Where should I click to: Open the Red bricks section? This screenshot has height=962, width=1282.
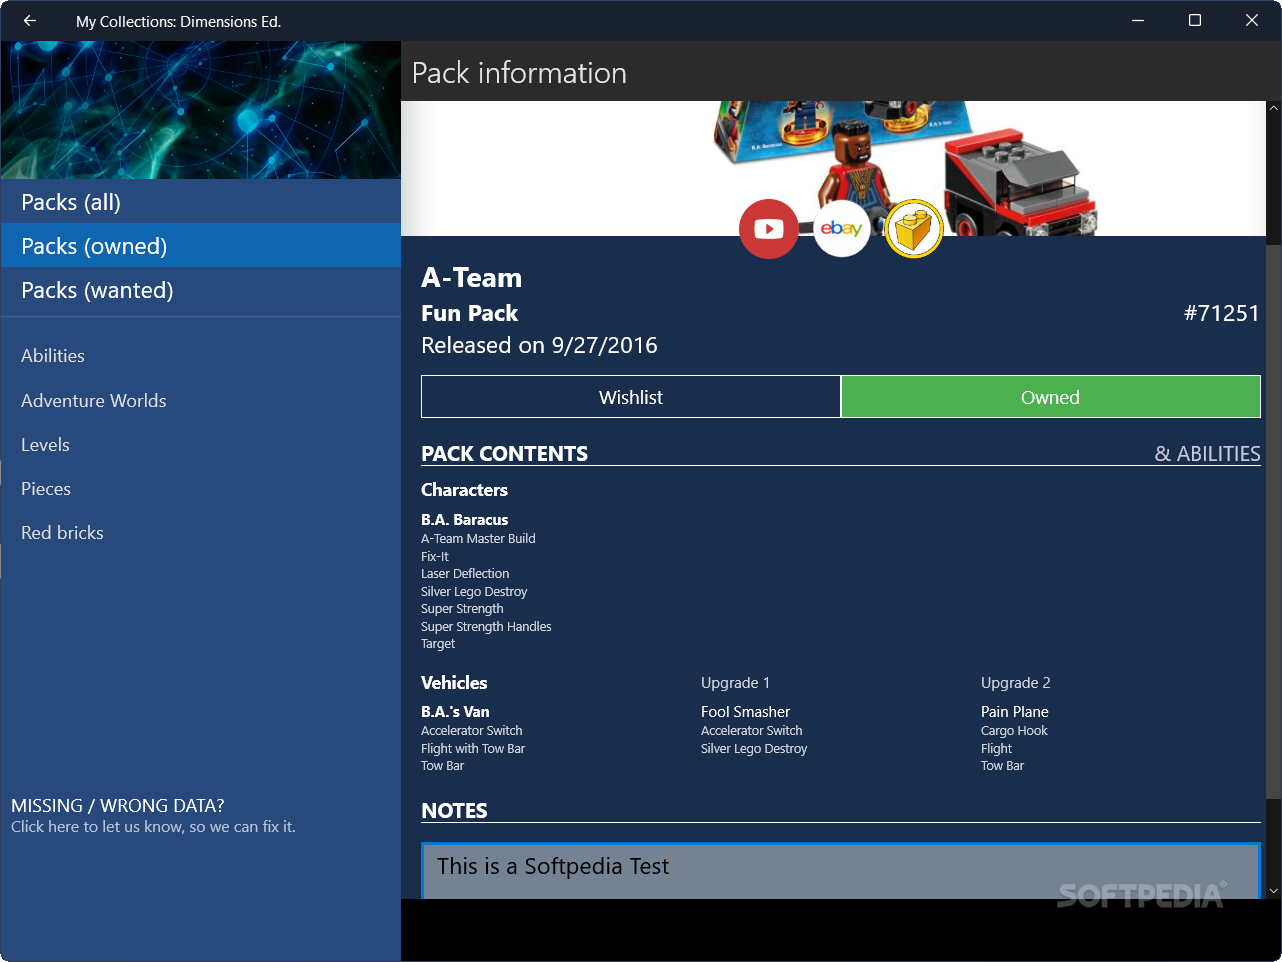click(200, 533)
